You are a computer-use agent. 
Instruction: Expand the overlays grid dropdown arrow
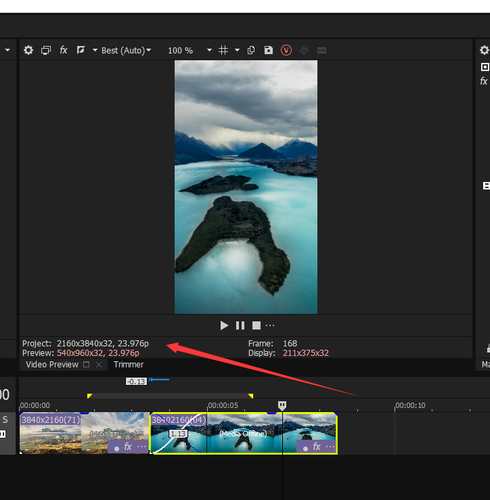pyautogui.click(x=237, y=50)
